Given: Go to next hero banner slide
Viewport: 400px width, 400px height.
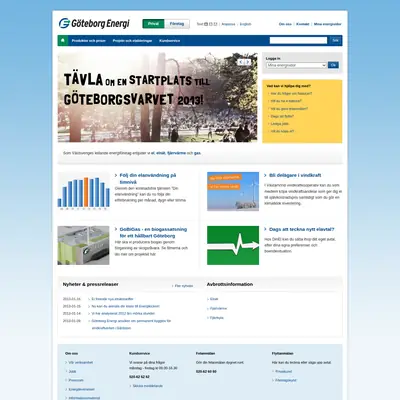Looking at the screenshot, I should pos(248,62).
